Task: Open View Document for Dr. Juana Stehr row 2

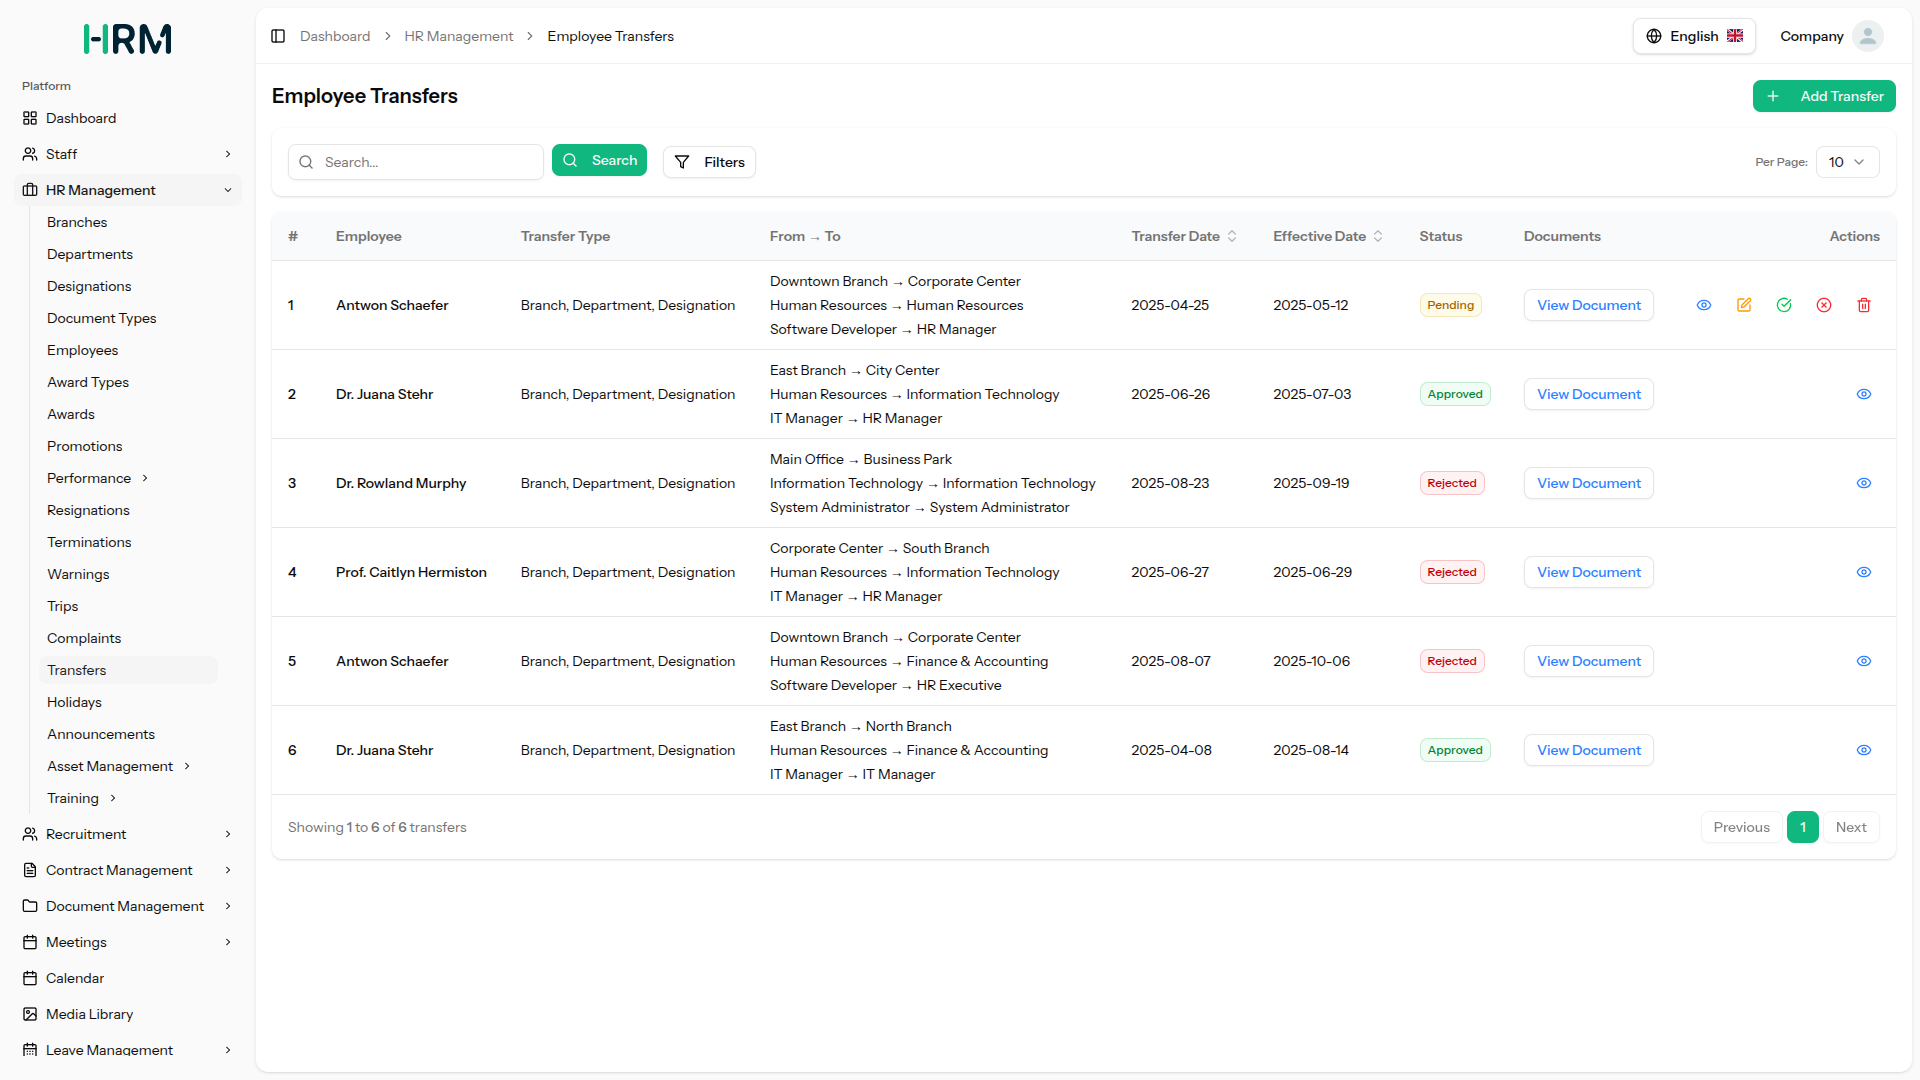Action: point(1588,394)
